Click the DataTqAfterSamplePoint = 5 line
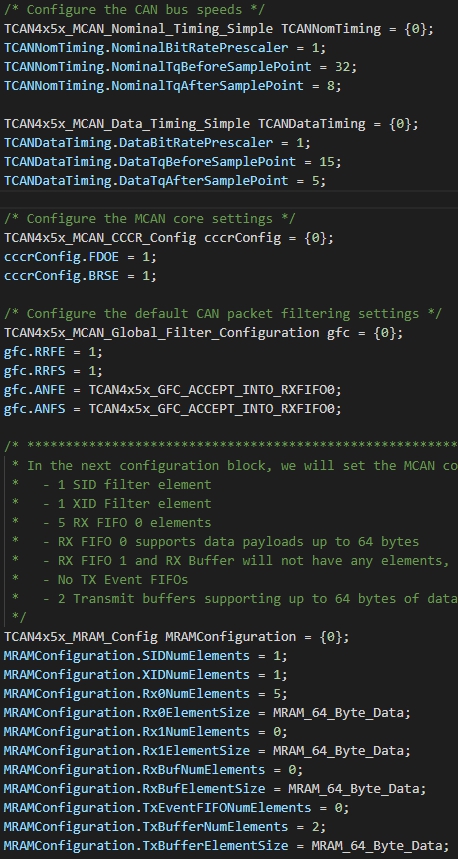The width and height of the screenshot is (458, 859). (165, 181)
